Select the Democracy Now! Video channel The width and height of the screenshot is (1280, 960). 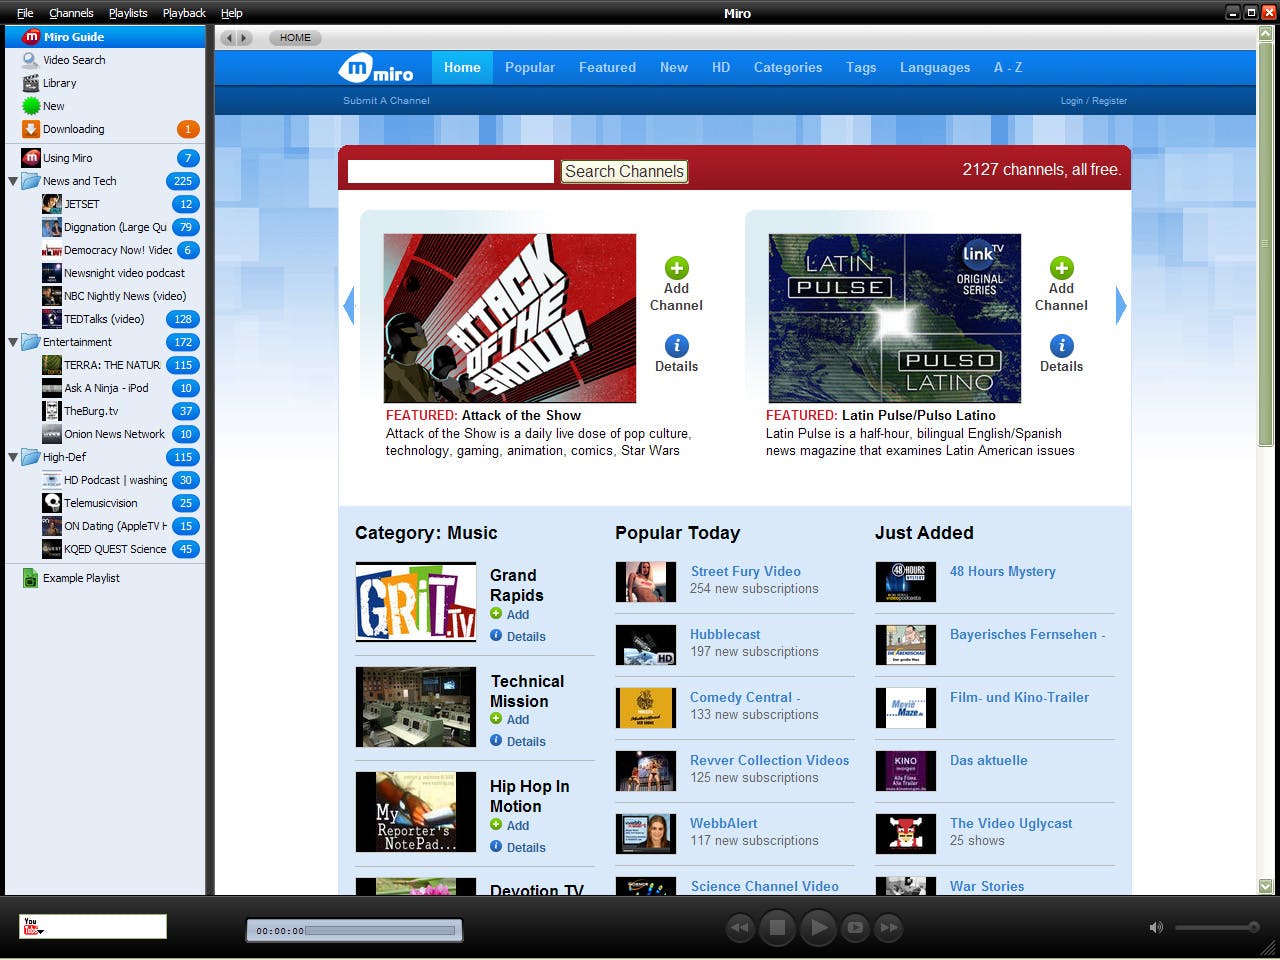click(x=105, y=250)
